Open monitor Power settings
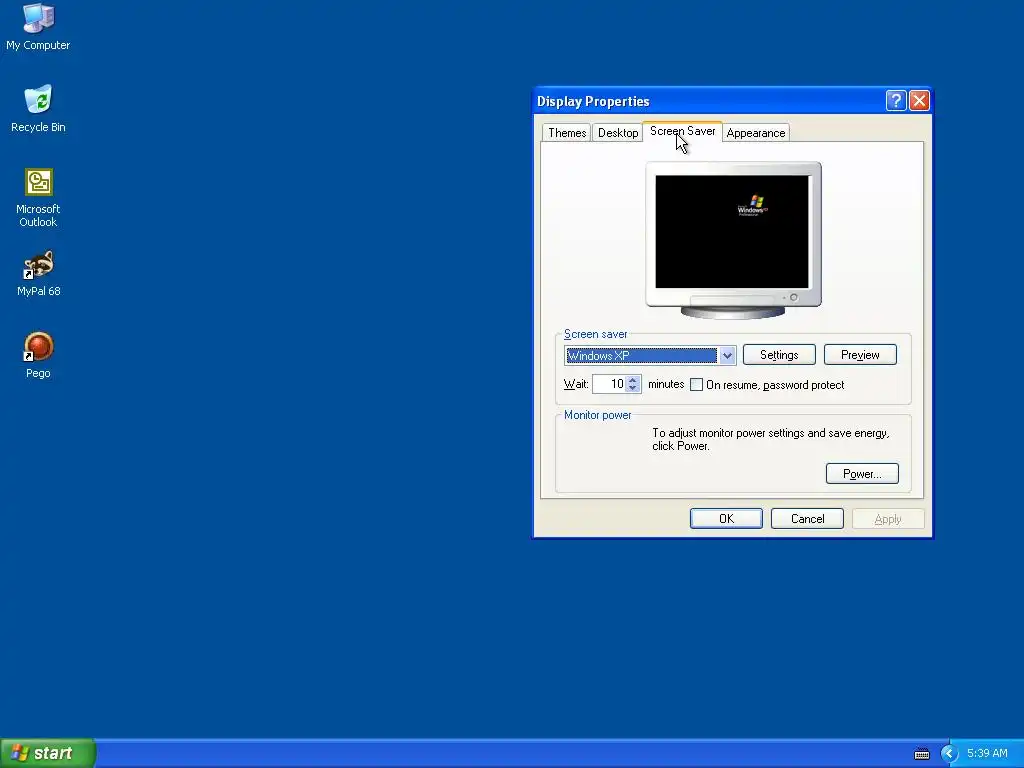Screen dimensions: 1024x768 point(862,473)
